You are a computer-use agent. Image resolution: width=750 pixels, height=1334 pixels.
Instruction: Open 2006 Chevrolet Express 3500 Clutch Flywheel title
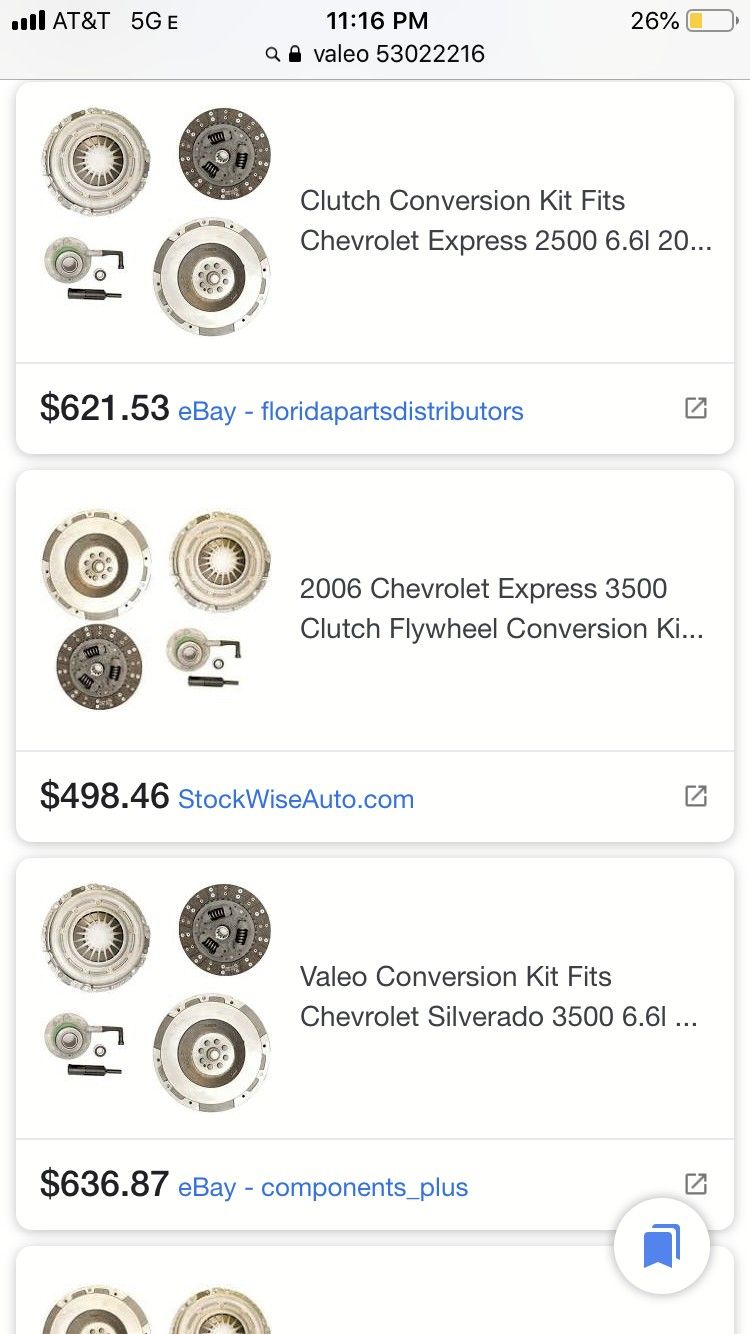501,609
